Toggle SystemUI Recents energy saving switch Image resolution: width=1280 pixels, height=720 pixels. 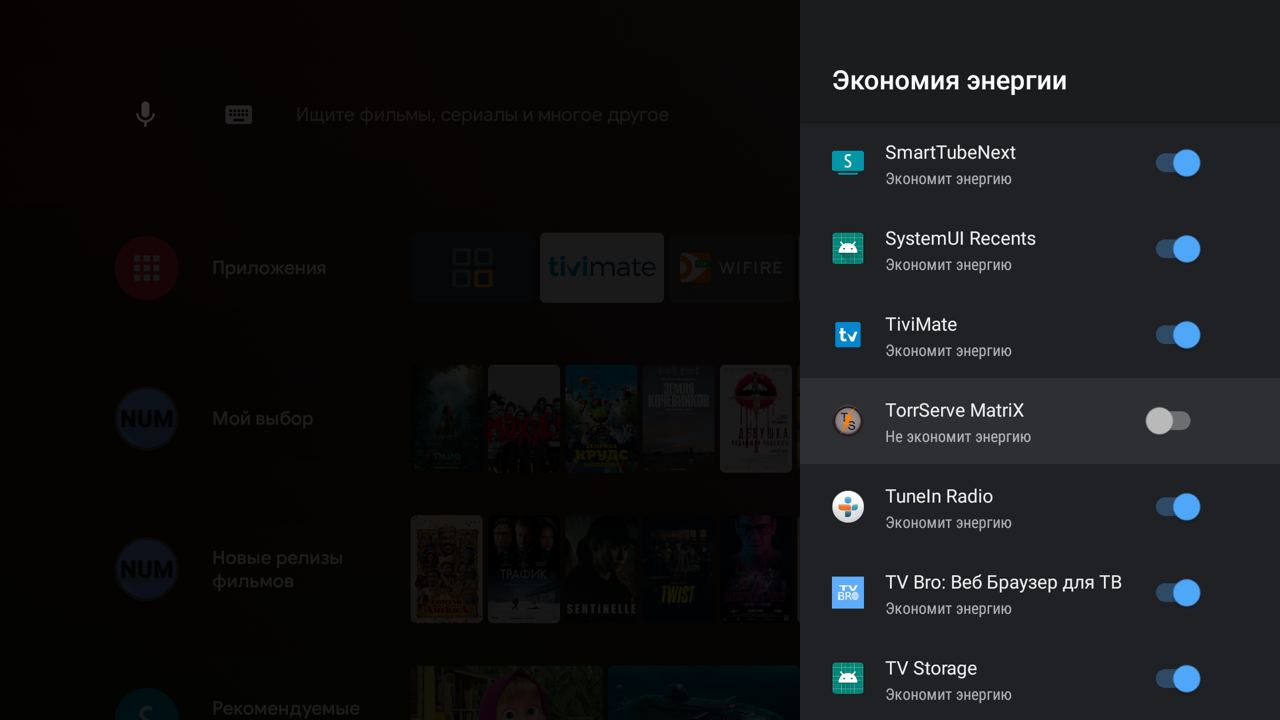pos(1178,249)
